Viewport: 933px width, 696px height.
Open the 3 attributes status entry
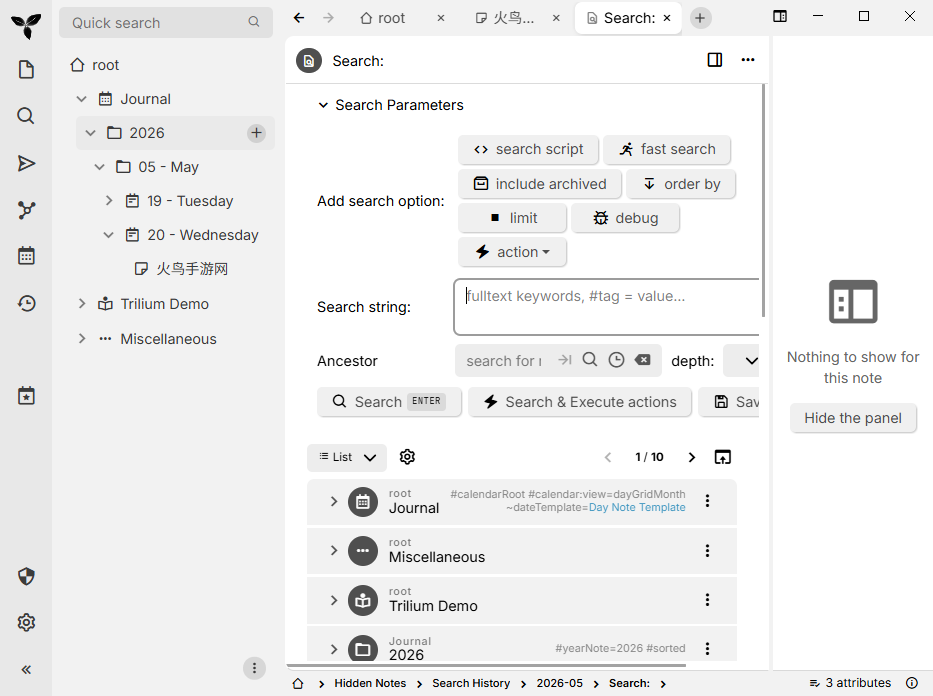[851, 683]
